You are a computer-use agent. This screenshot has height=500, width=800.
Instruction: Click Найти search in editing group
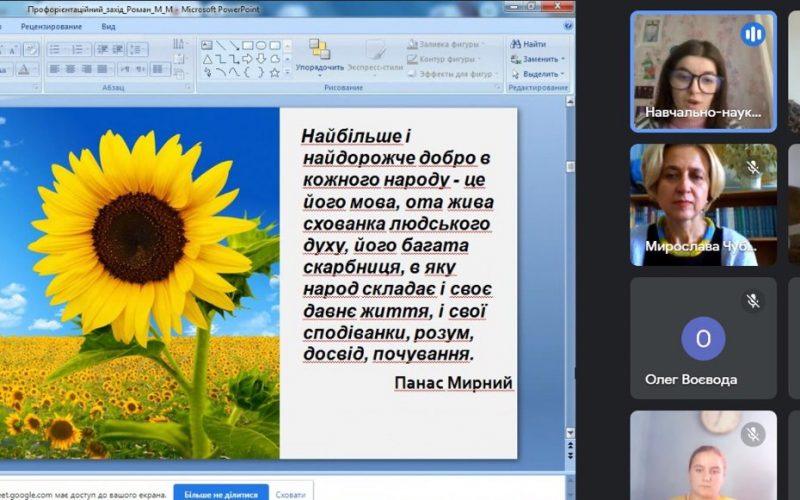(x=528, y=44)
